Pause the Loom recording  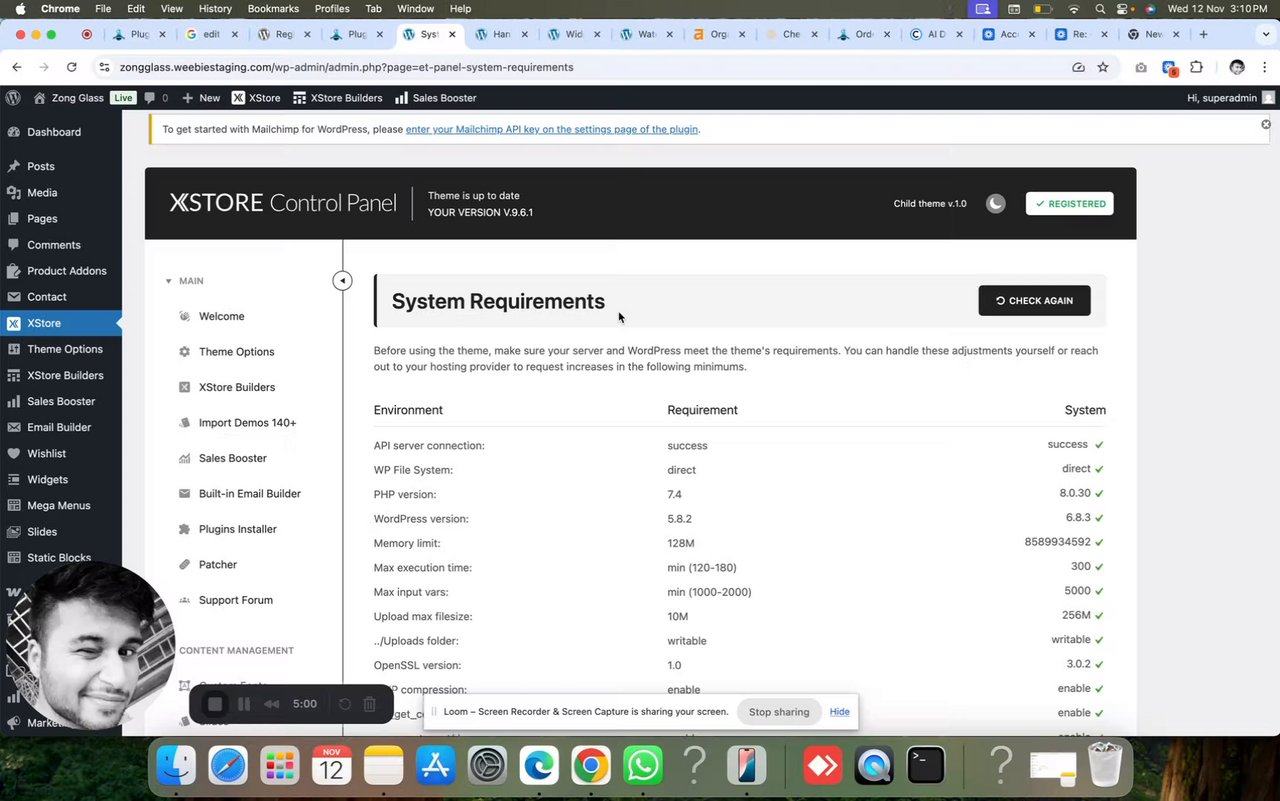point(243,704)
